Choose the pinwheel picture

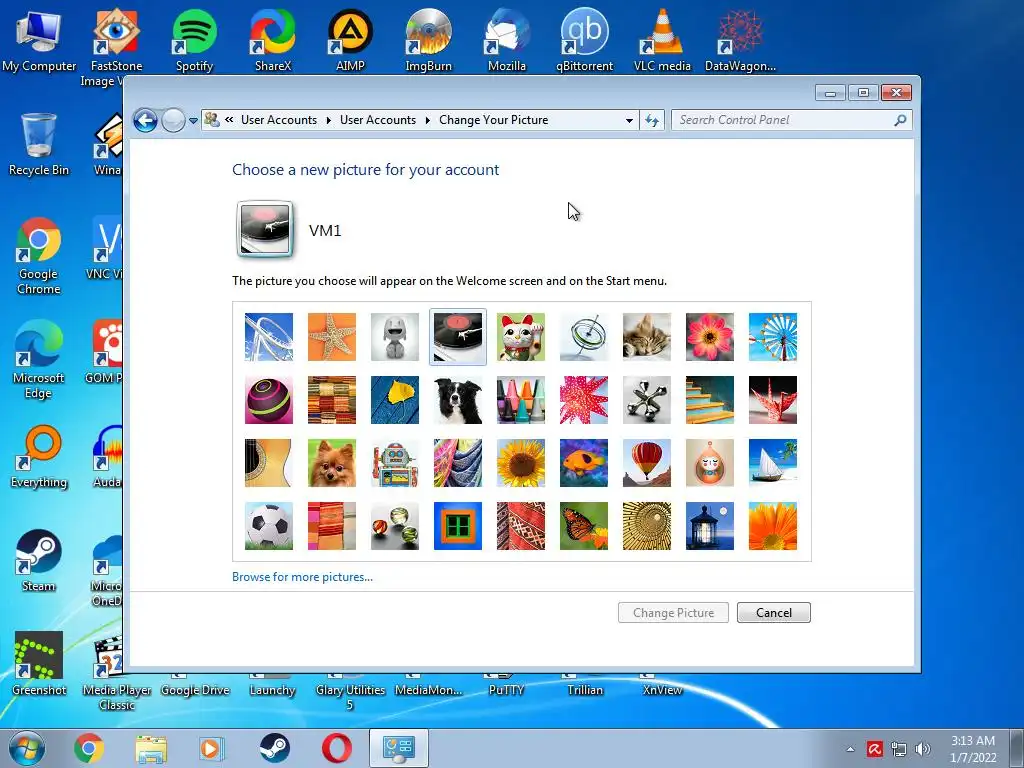click(773, 337)
